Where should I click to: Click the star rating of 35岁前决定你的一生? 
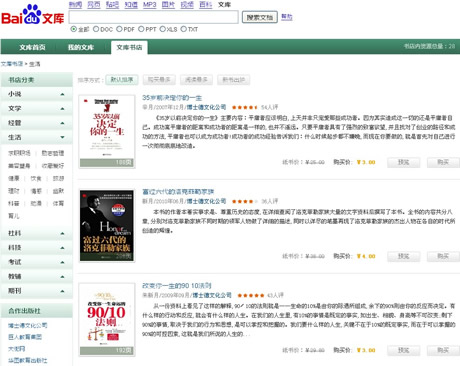click(x=245, y=107)
